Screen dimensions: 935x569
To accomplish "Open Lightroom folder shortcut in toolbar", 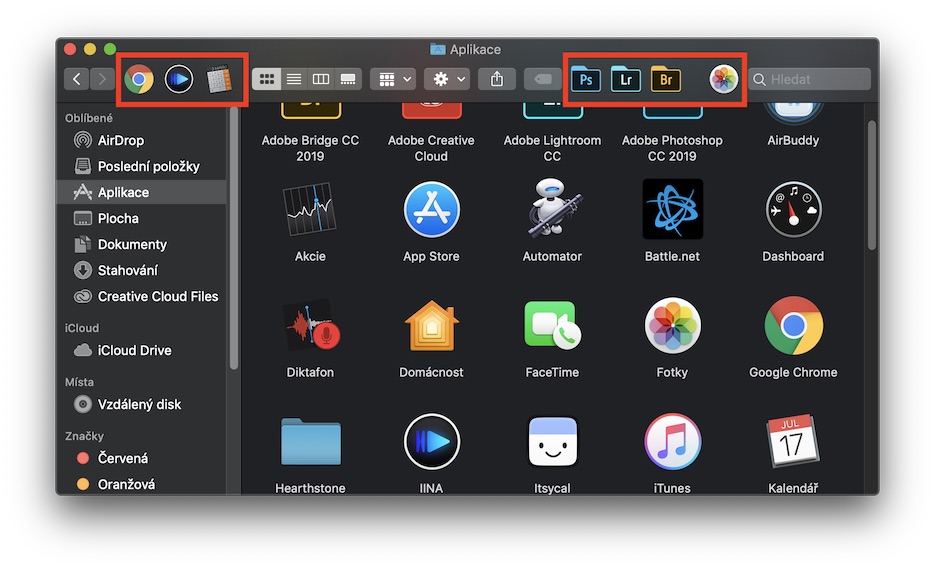I will pos(626,79).
